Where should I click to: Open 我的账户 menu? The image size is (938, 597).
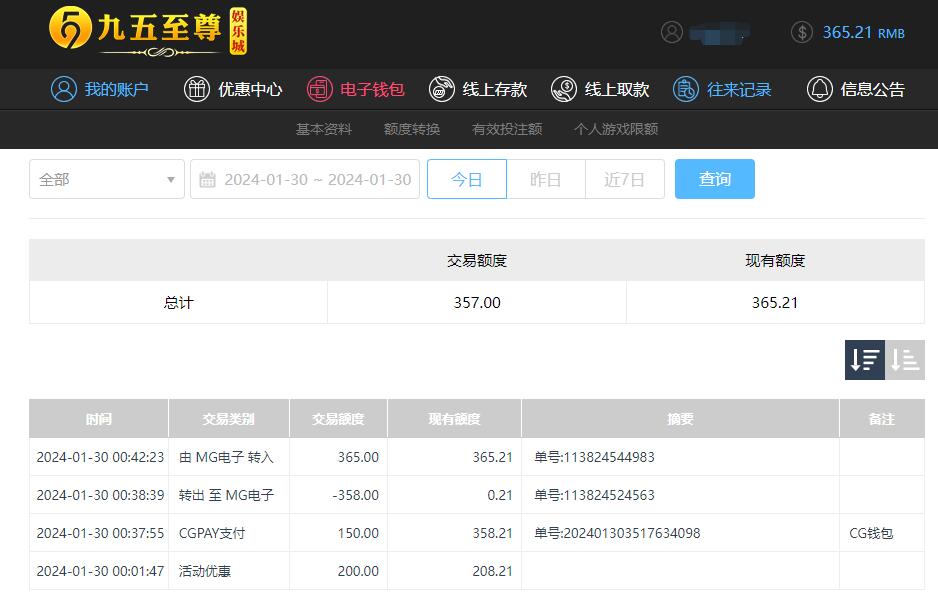[99, 89]
